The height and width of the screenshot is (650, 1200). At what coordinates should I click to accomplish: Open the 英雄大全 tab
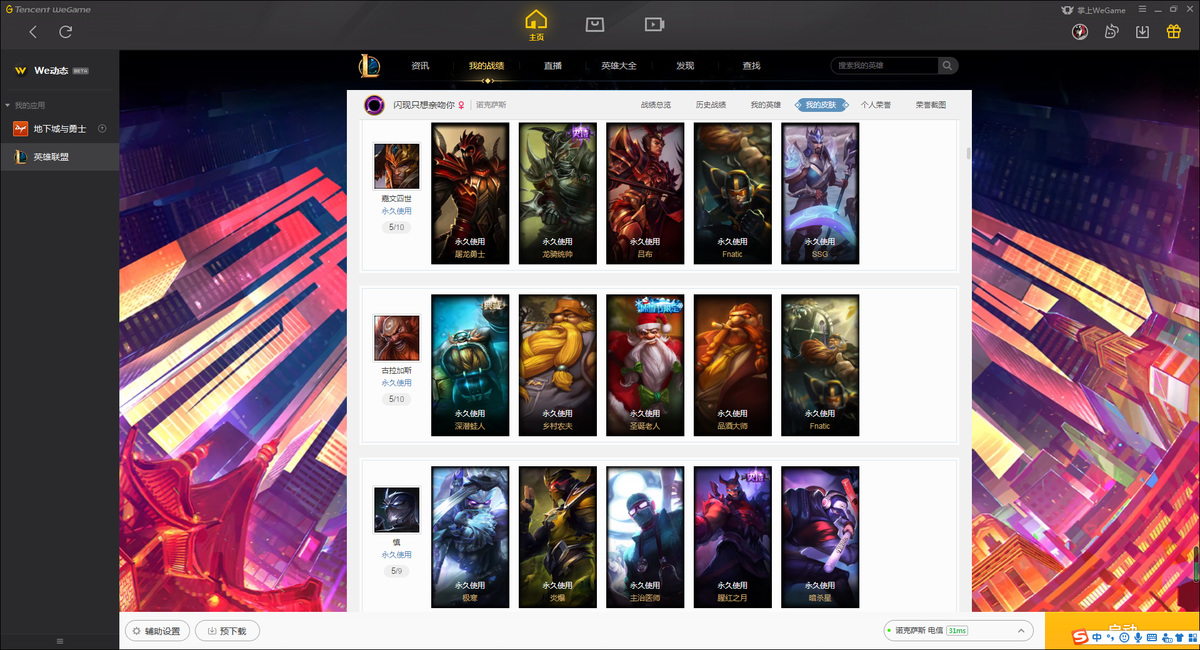619,66
